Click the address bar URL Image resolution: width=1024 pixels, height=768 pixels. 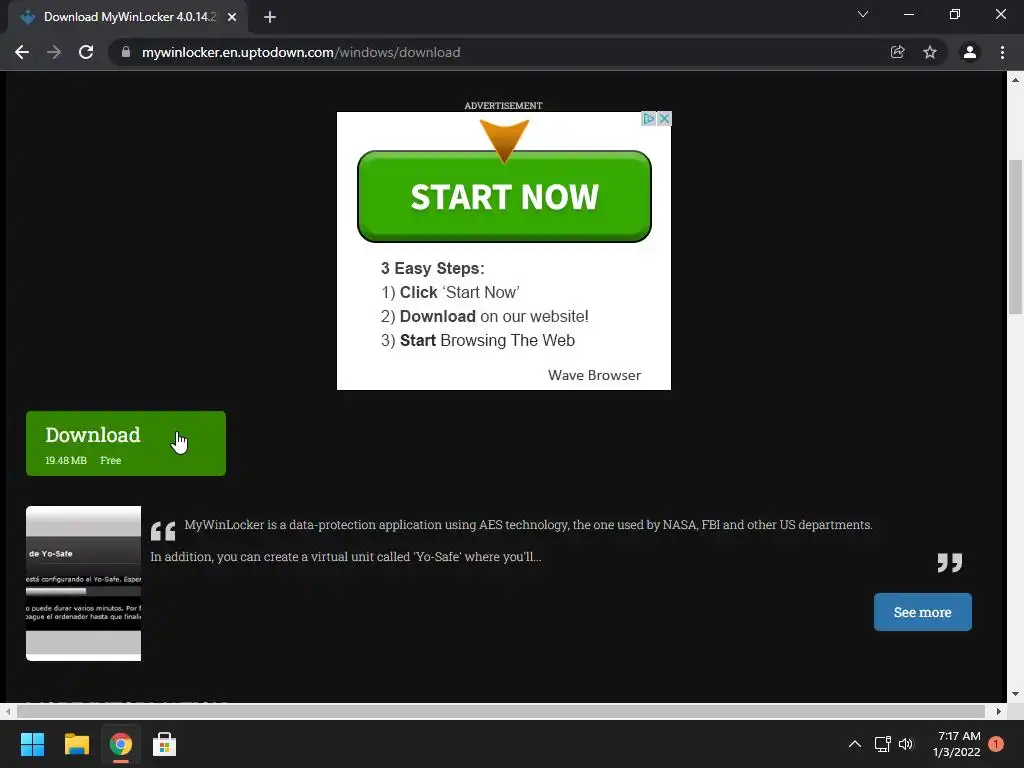point(301,52)
